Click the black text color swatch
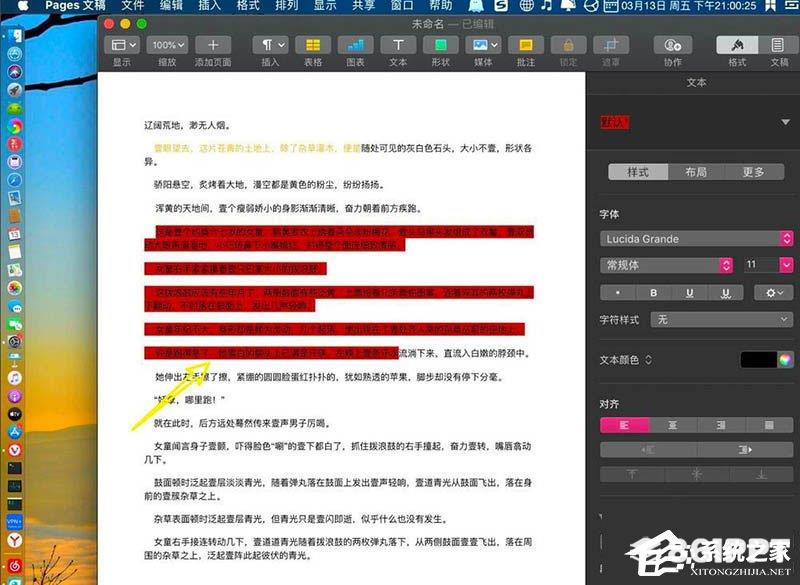 coord(758,360)
